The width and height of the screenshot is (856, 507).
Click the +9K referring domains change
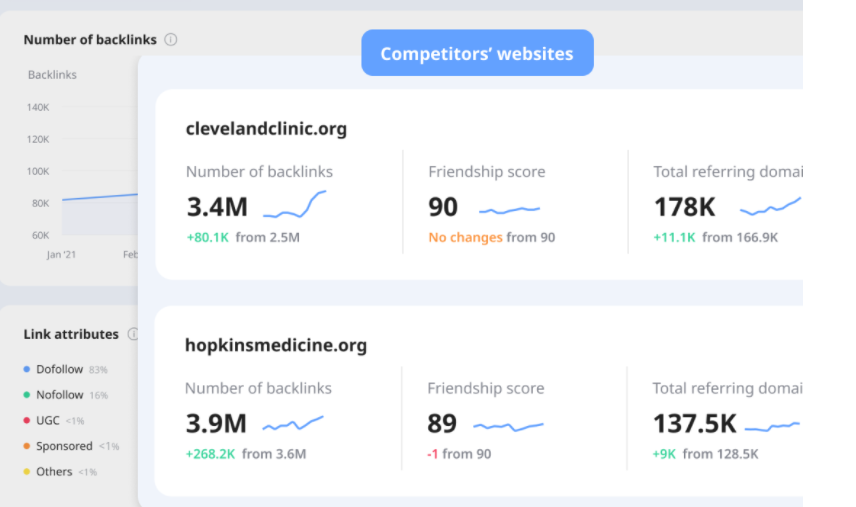pyautogui.click(x=664, y=454)
